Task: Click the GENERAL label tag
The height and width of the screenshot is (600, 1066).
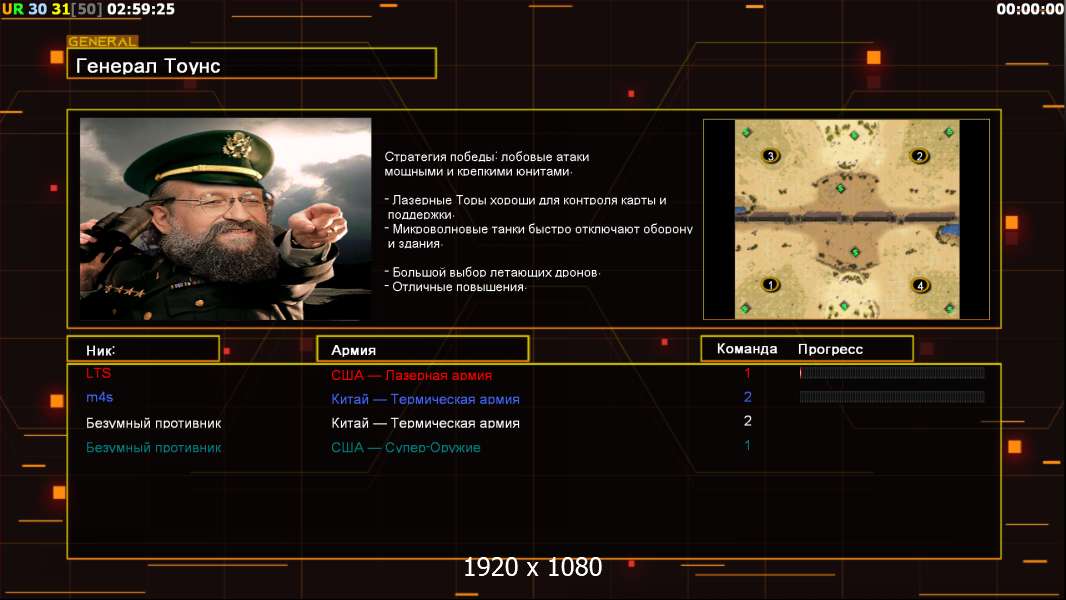Action: (x=102, y=41)
